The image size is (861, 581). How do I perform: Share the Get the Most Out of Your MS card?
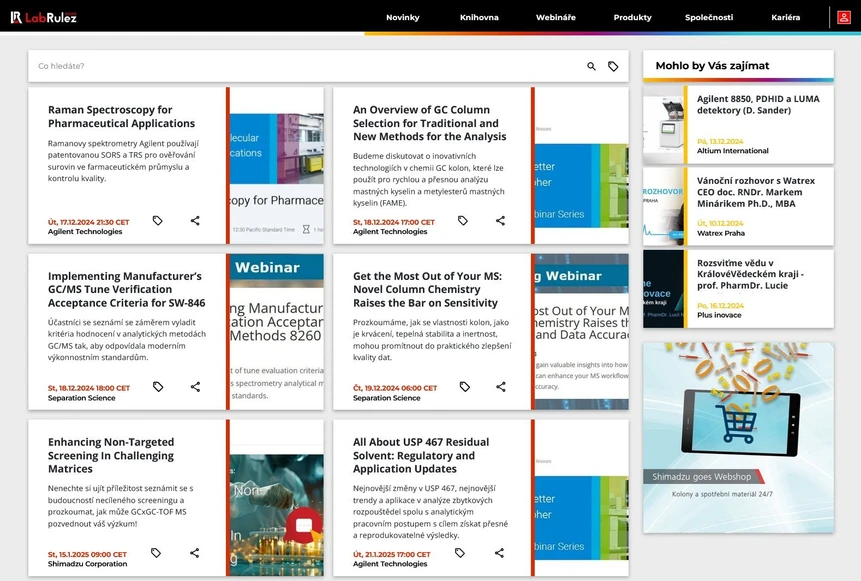500,387
